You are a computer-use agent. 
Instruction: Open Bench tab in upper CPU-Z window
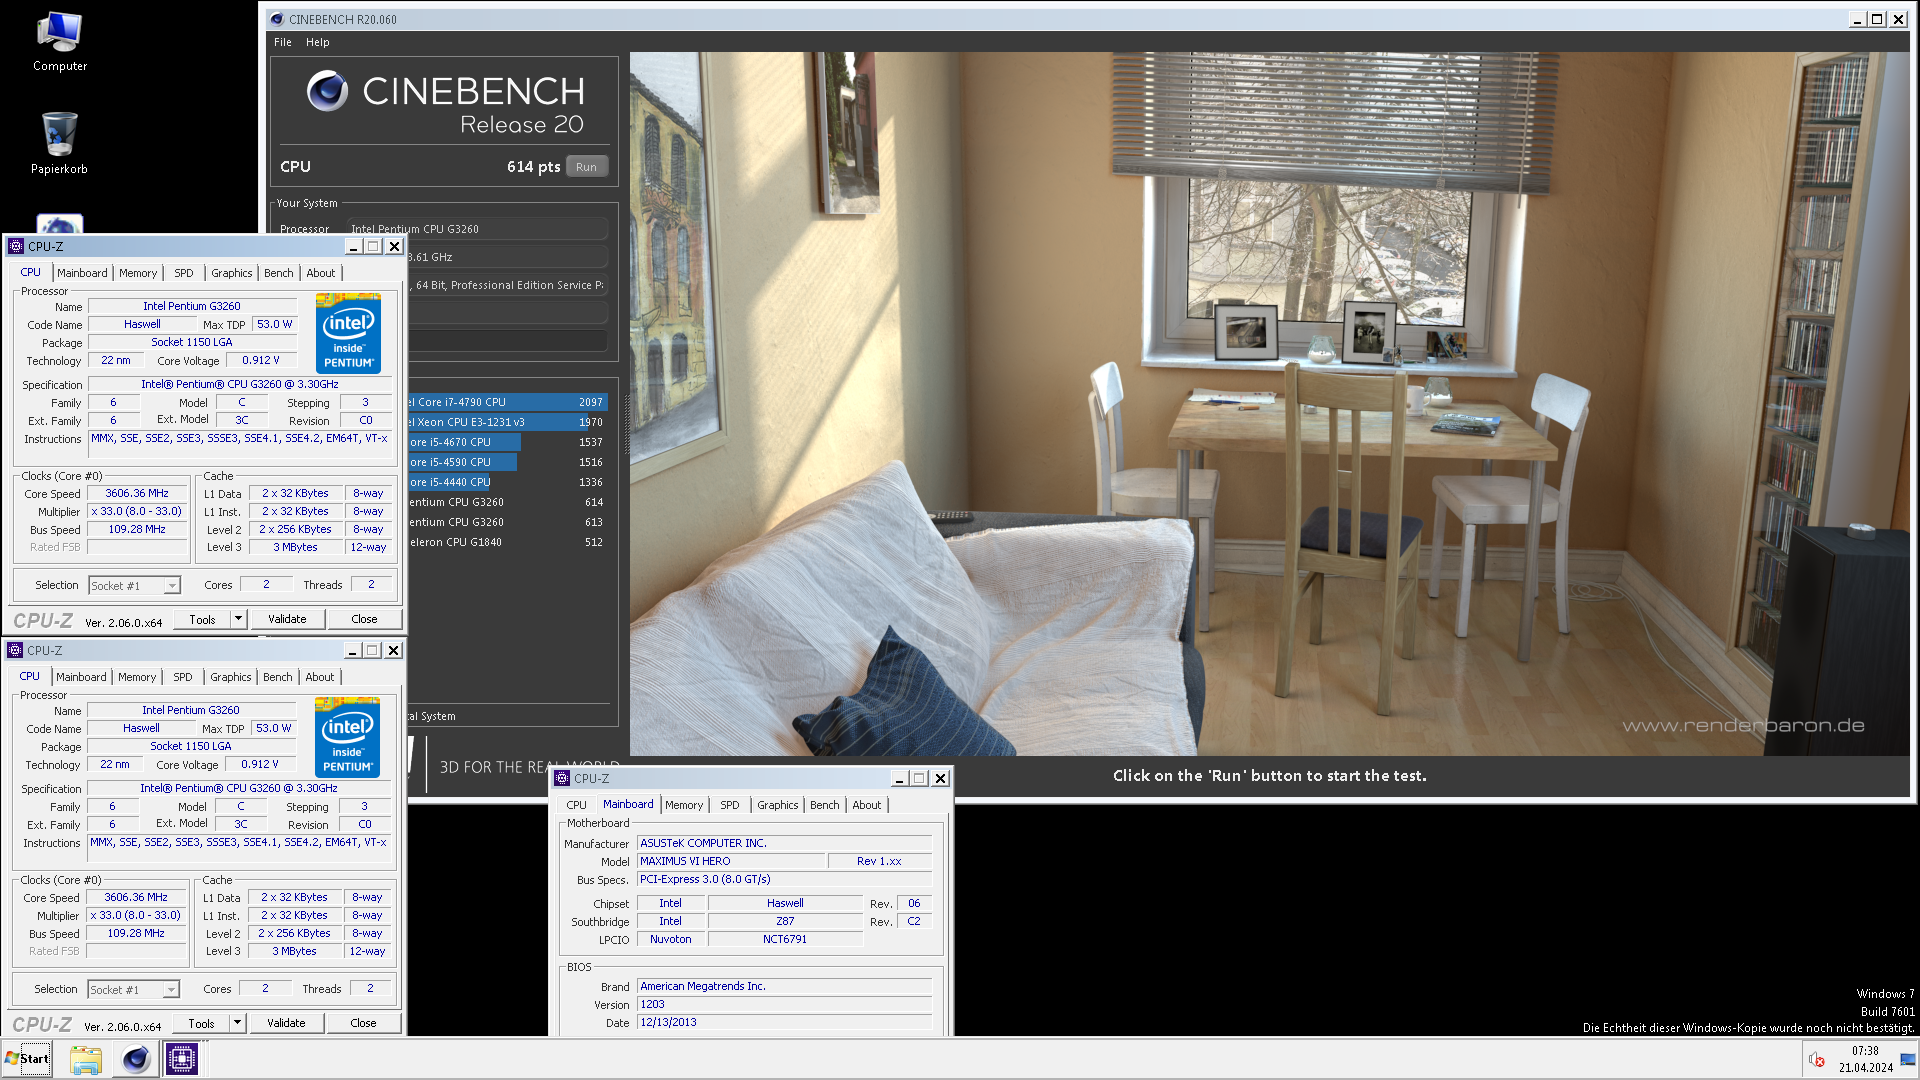click(279, 273)
